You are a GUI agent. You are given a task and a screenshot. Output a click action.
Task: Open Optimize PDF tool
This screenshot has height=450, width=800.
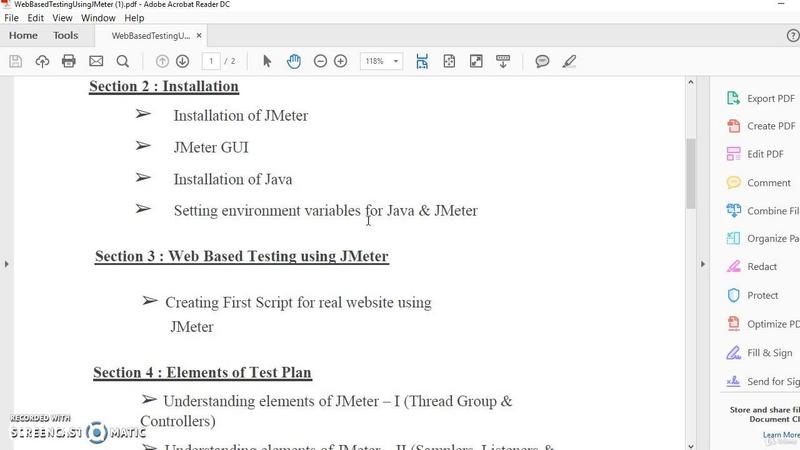[x=763, y=324]
